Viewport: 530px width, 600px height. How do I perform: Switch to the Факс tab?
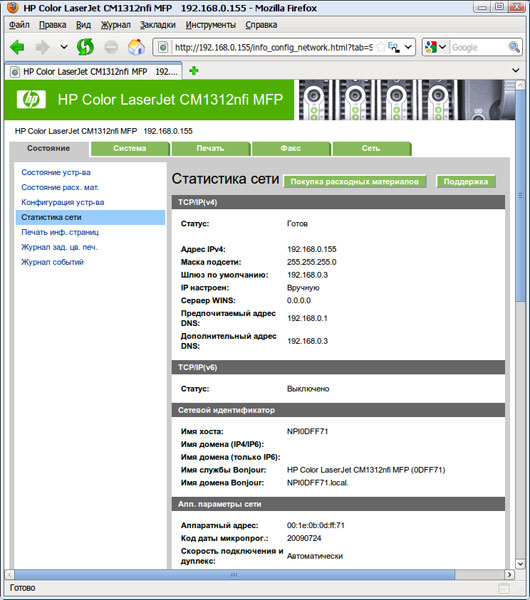[x=291, y=148]
